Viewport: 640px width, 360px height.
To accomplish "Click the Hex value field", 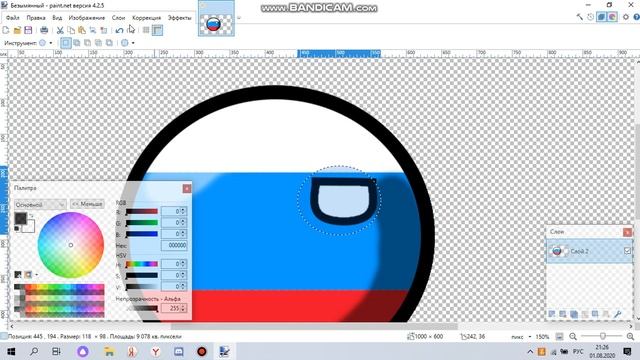I will [x=174, y=245].
